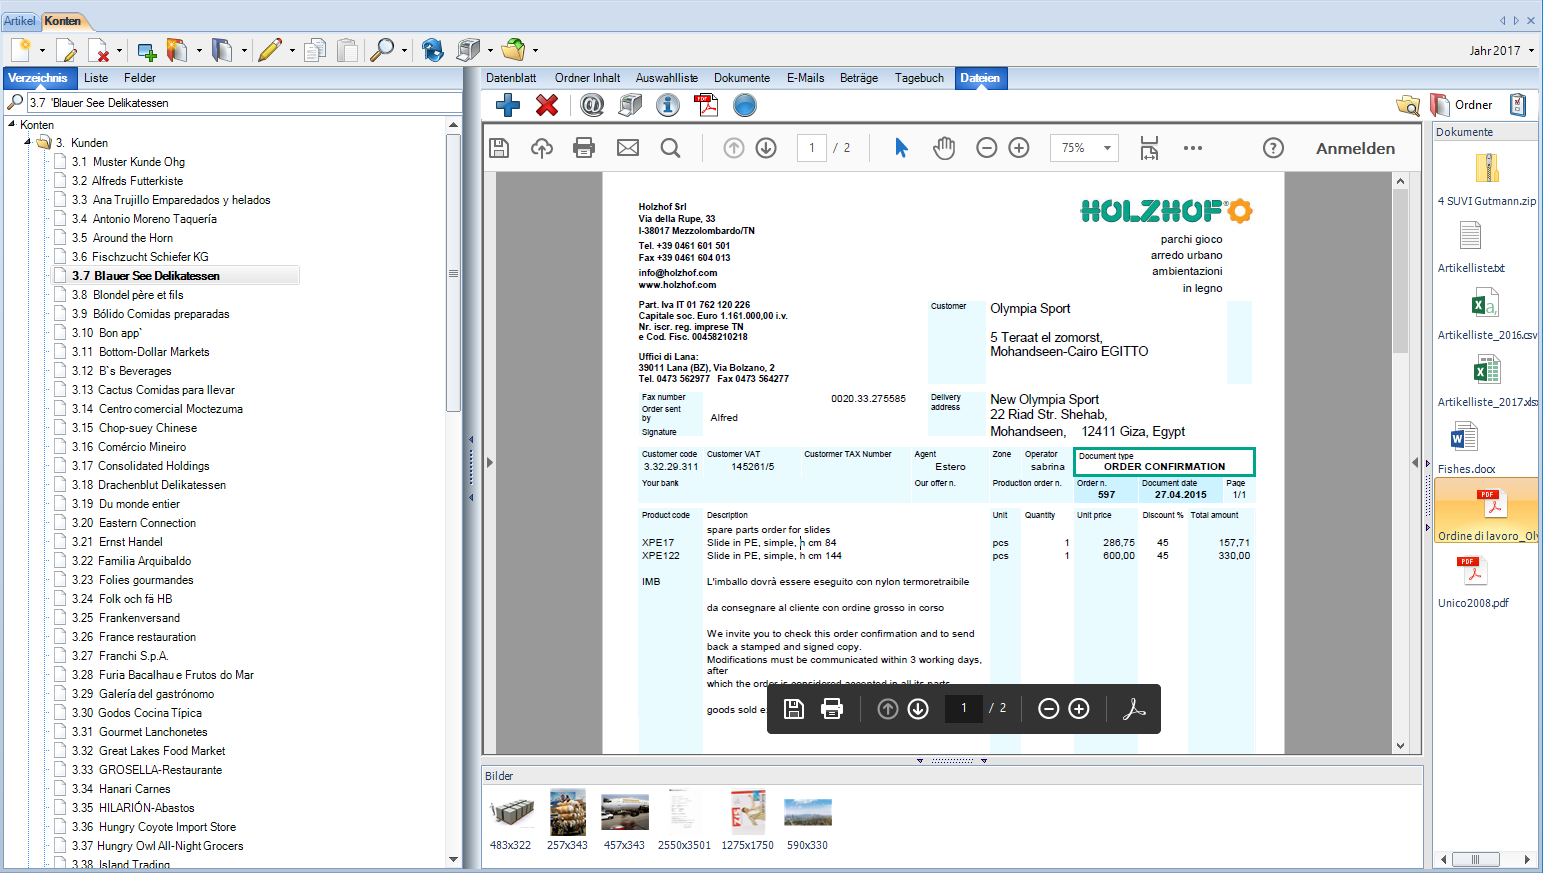Open the Jahr 2017 year dropdown

(x=1501, y=50)
